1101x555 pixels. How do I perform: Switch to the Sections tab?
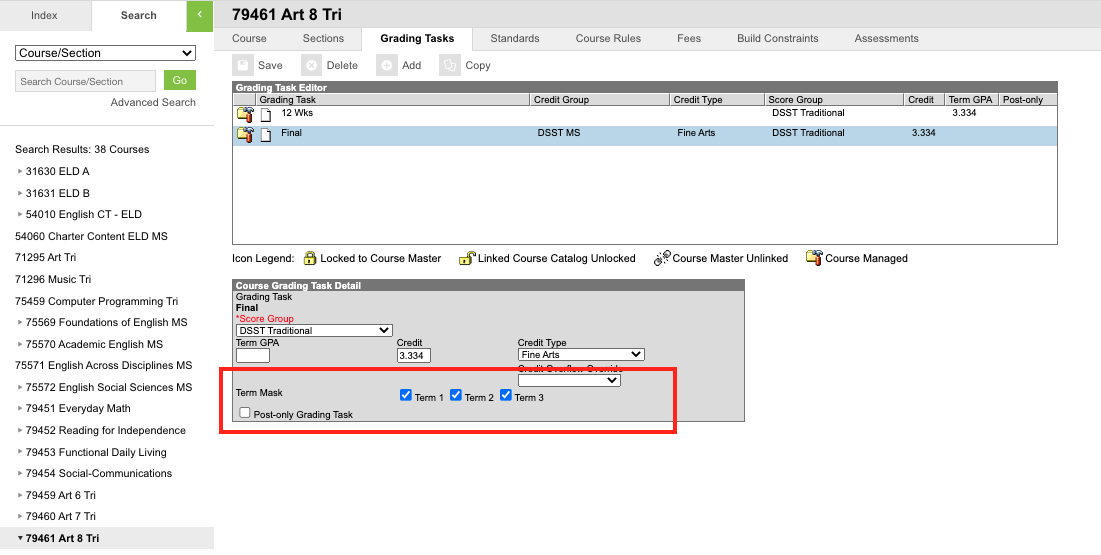pos(323,39)
